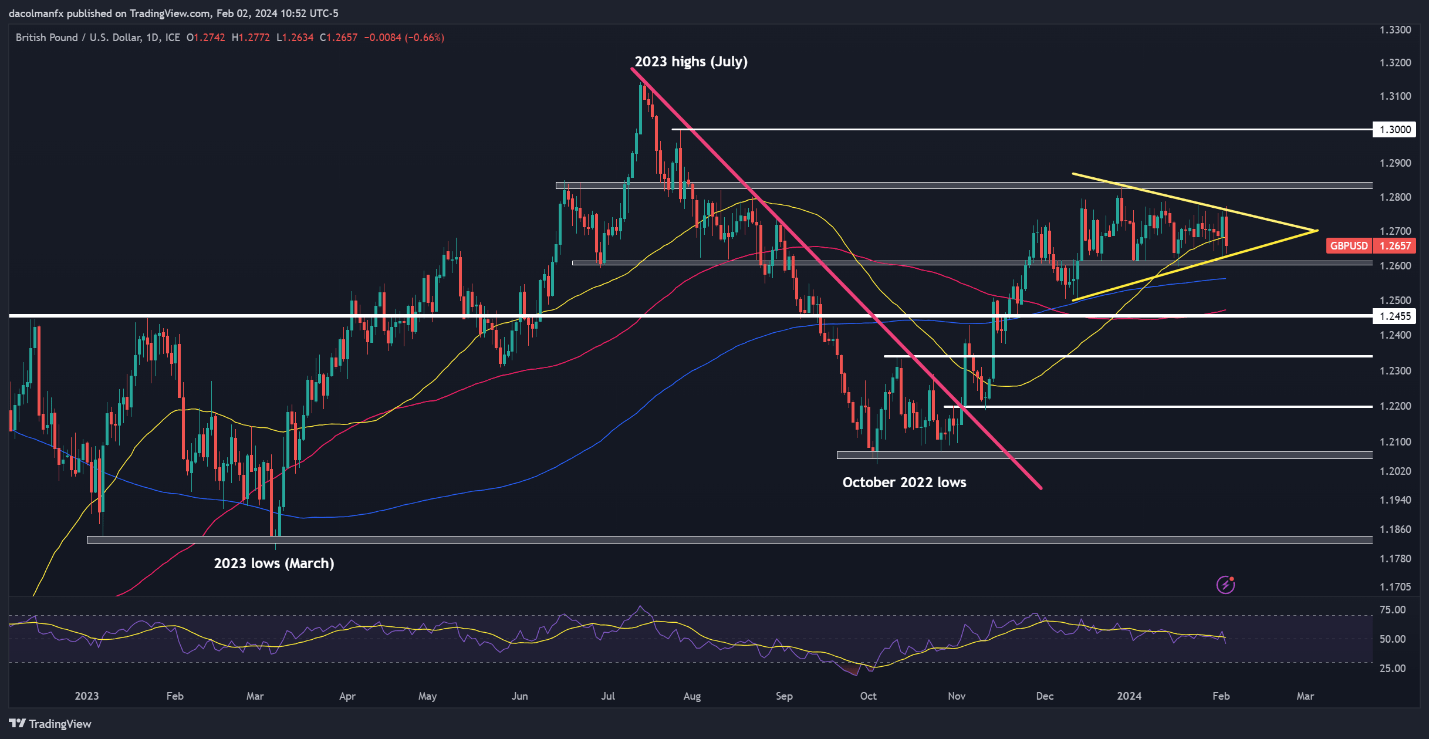Image resolution: width=1429 pixels, height=739 pixels.
Task: Click the Jun label on the time axis
Action: [x=520, y=695]
